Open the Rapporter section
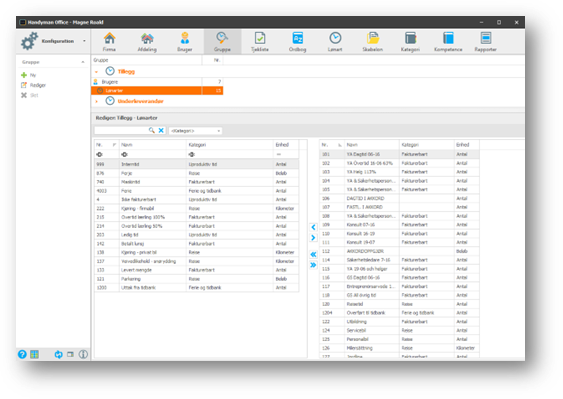Viewport: 563px width, 399px height. click(x=485, y=42)
